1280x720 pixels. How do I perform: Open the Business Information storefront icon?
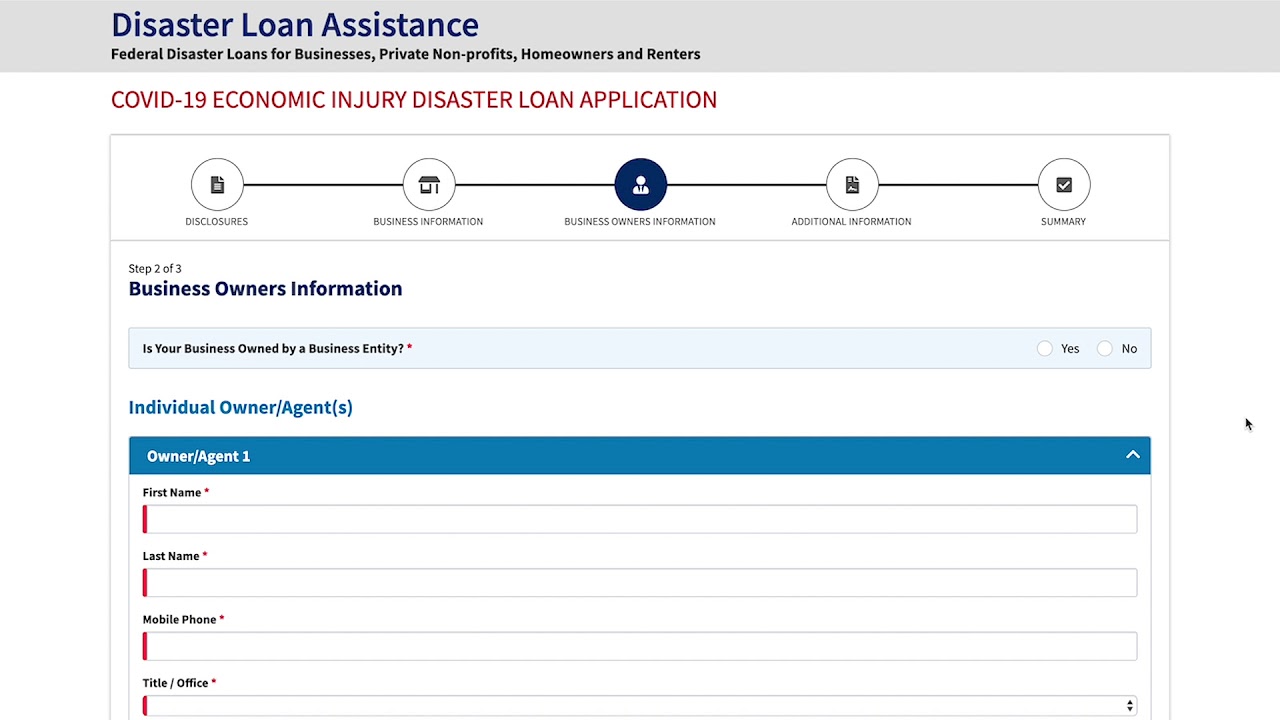[429, 185]
